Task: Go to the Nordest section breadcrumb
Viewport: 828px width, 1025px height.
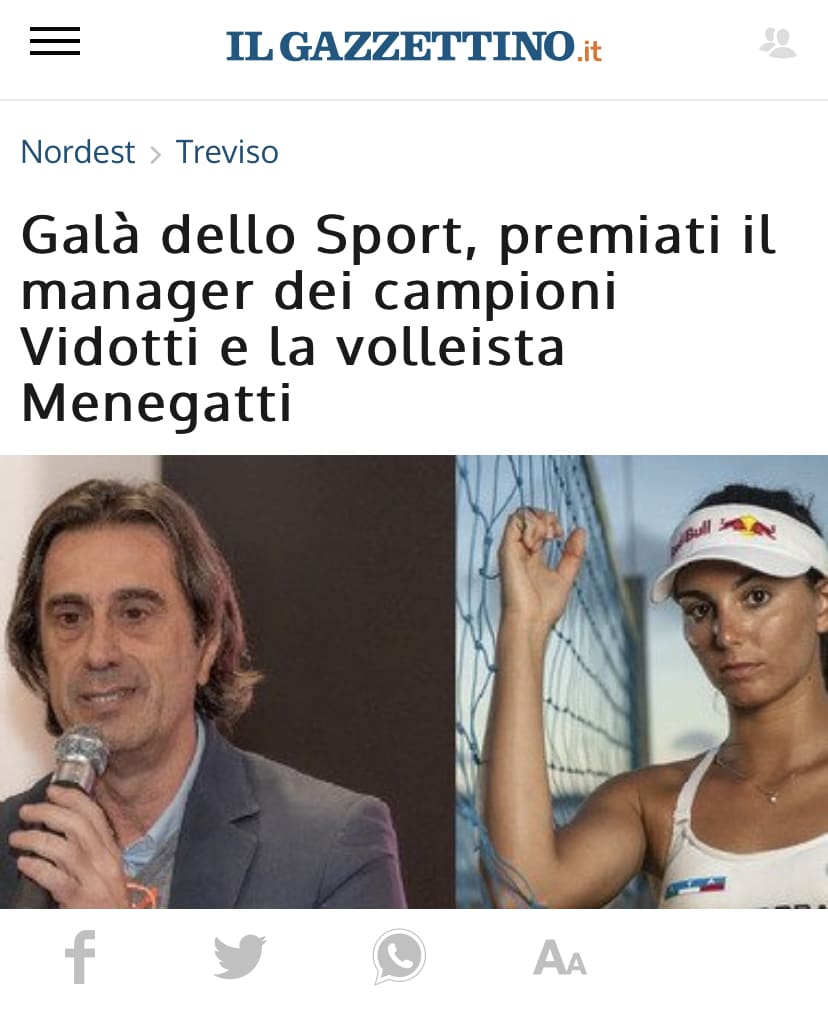Action: click(x=78, y=152)
